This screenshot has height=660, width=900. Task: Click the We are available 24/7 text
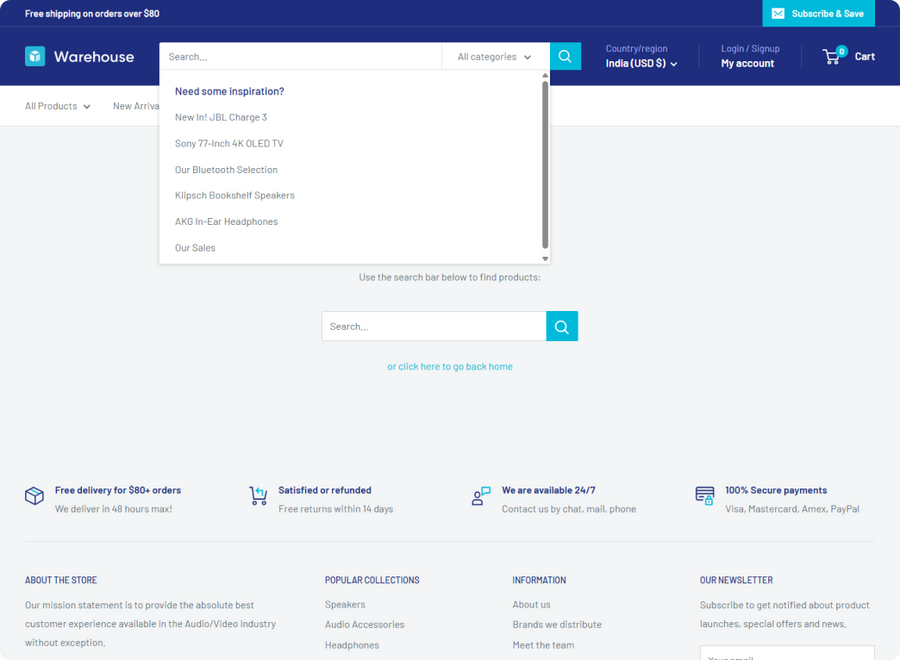coord(549,490)
